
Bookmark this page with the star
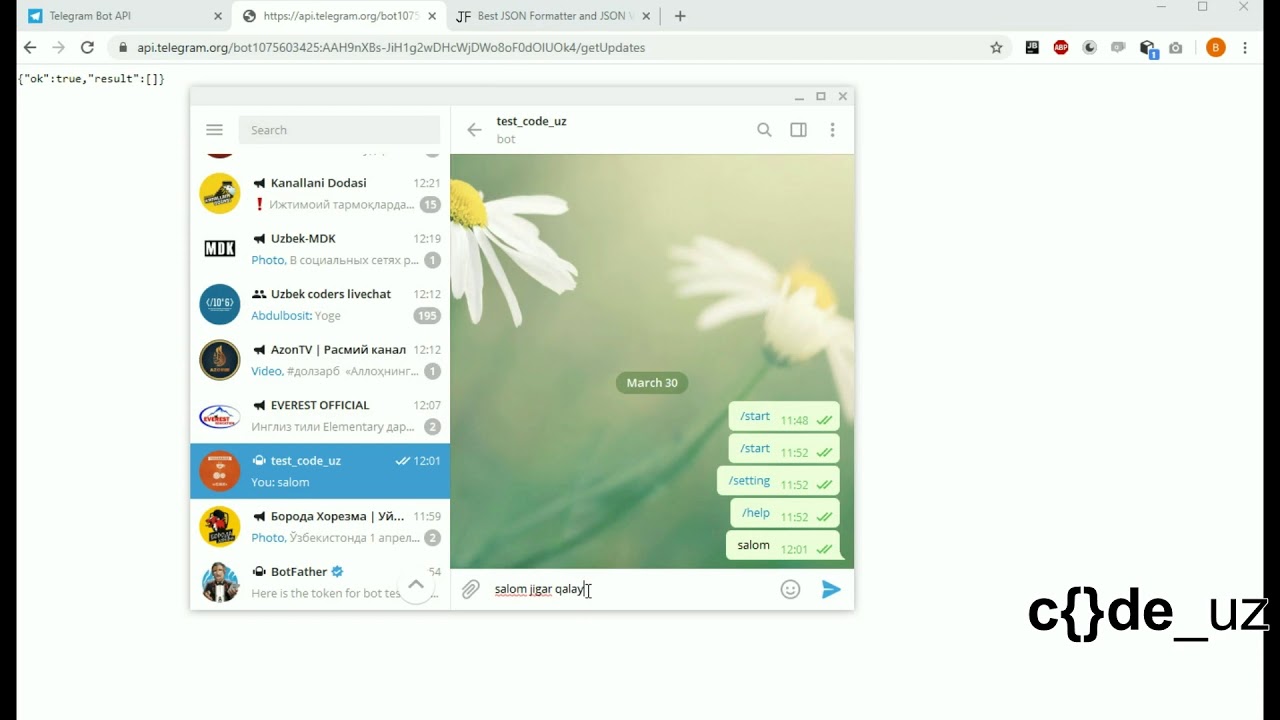[996, 47]
